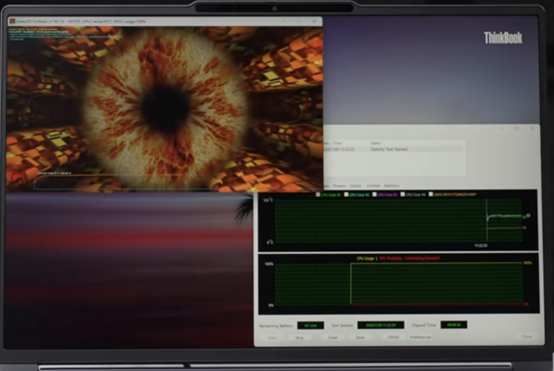Toggle the CPU Core #4 graph checkbox

pos(402,195)
